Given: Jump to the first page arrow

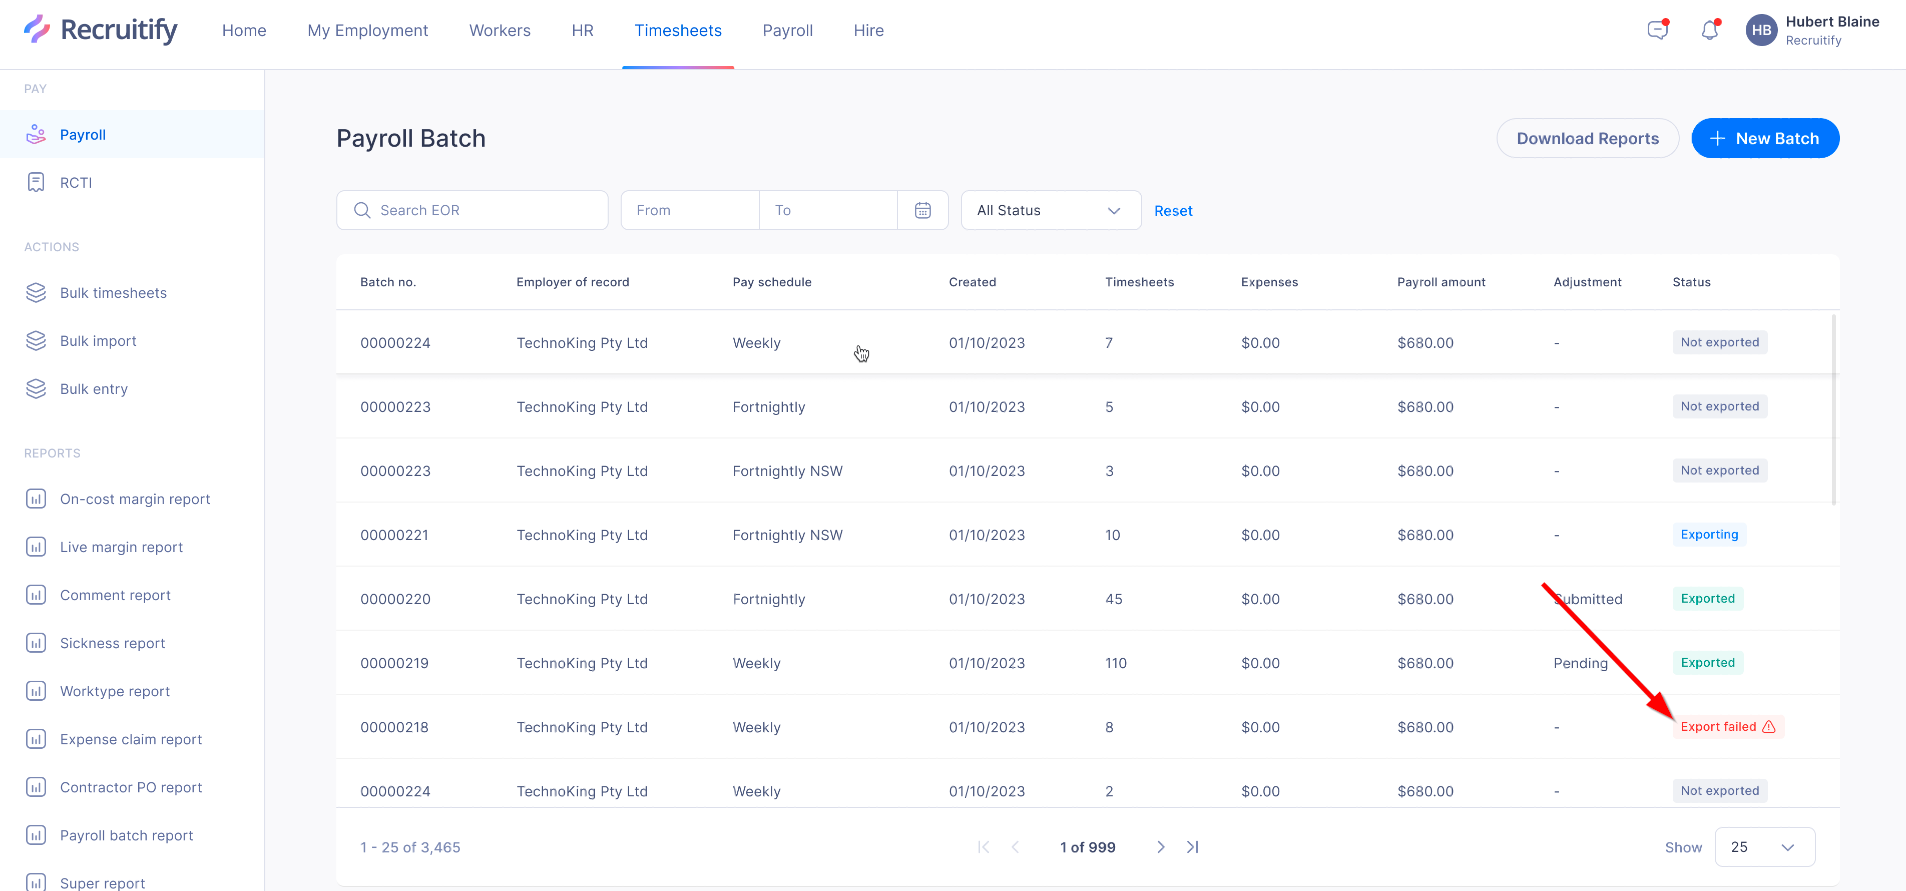Looking at the screenshot, I should [983, 847].
